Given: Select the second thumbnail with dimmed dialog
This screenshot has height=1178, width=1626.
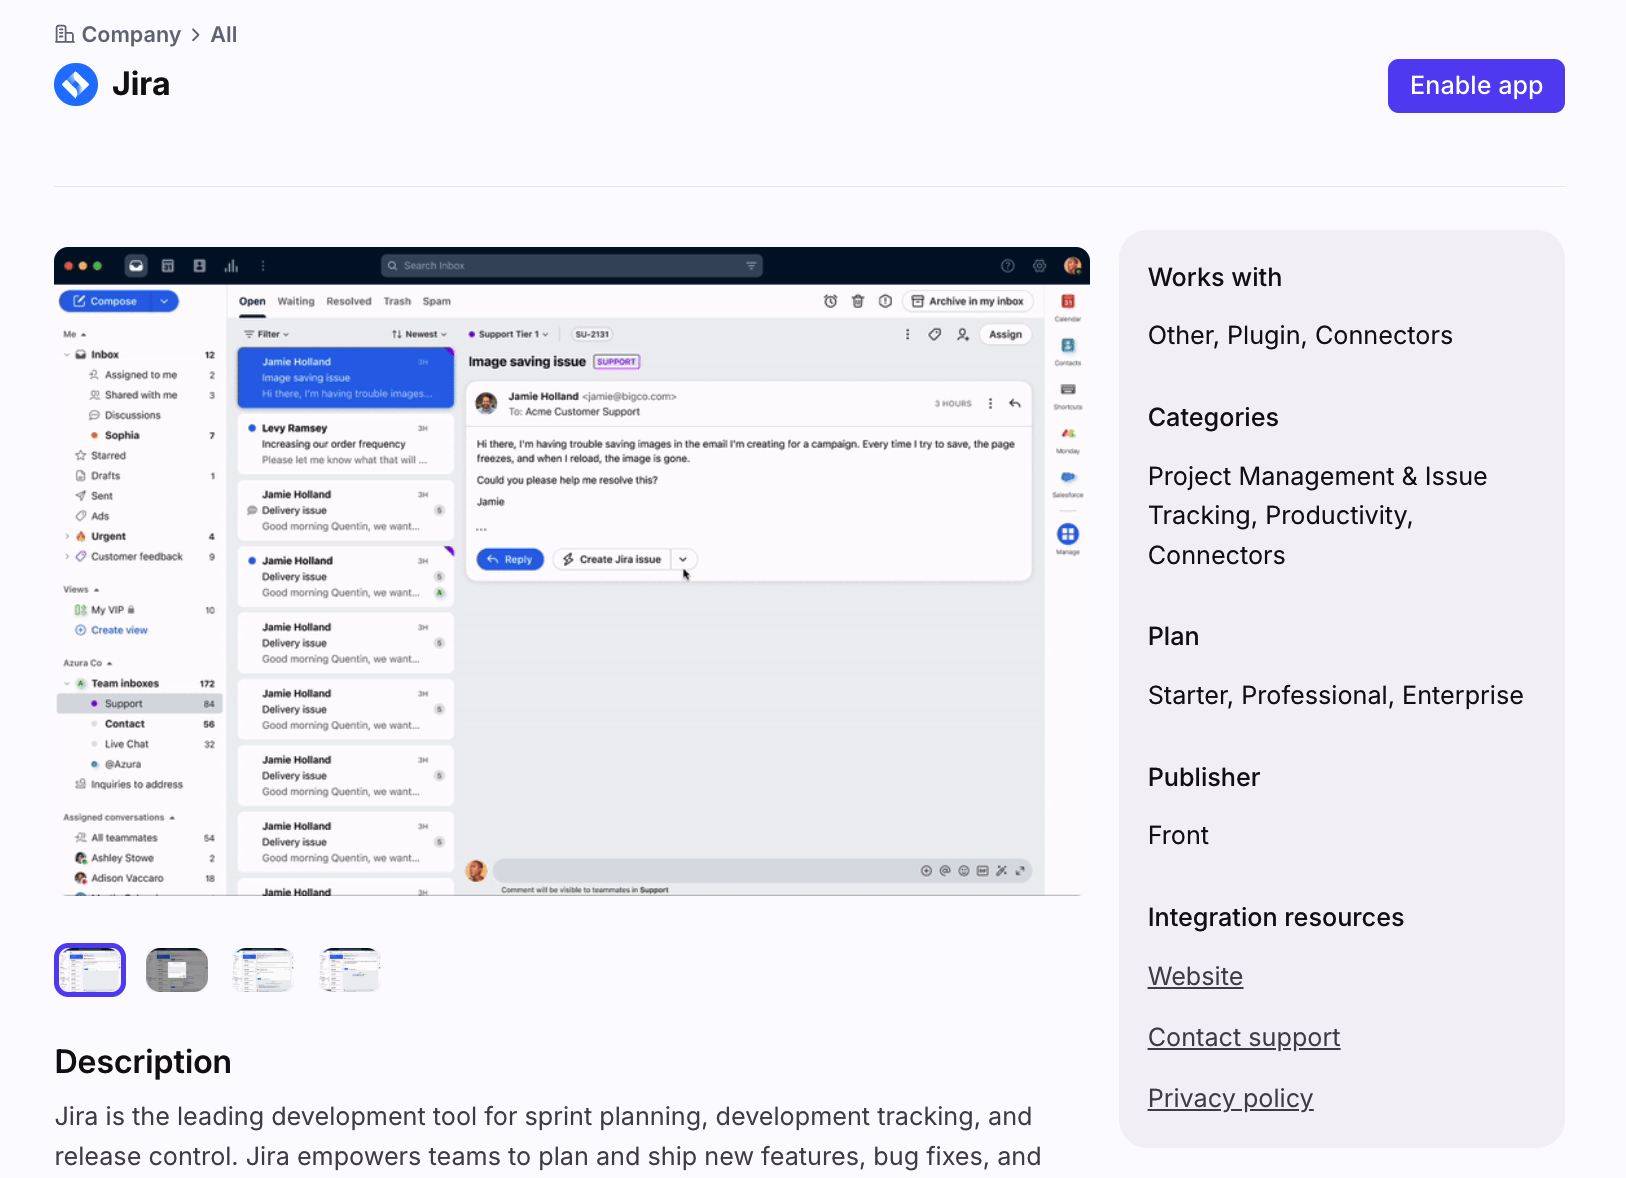Looking at the screenshot, I should coord(177,970).
